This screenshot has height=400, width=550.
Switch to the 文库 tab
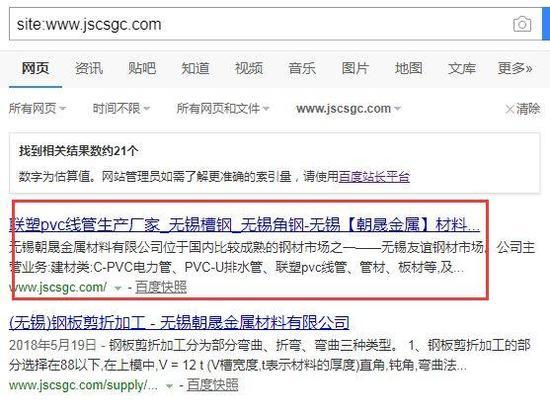click(x=462, y=68)
